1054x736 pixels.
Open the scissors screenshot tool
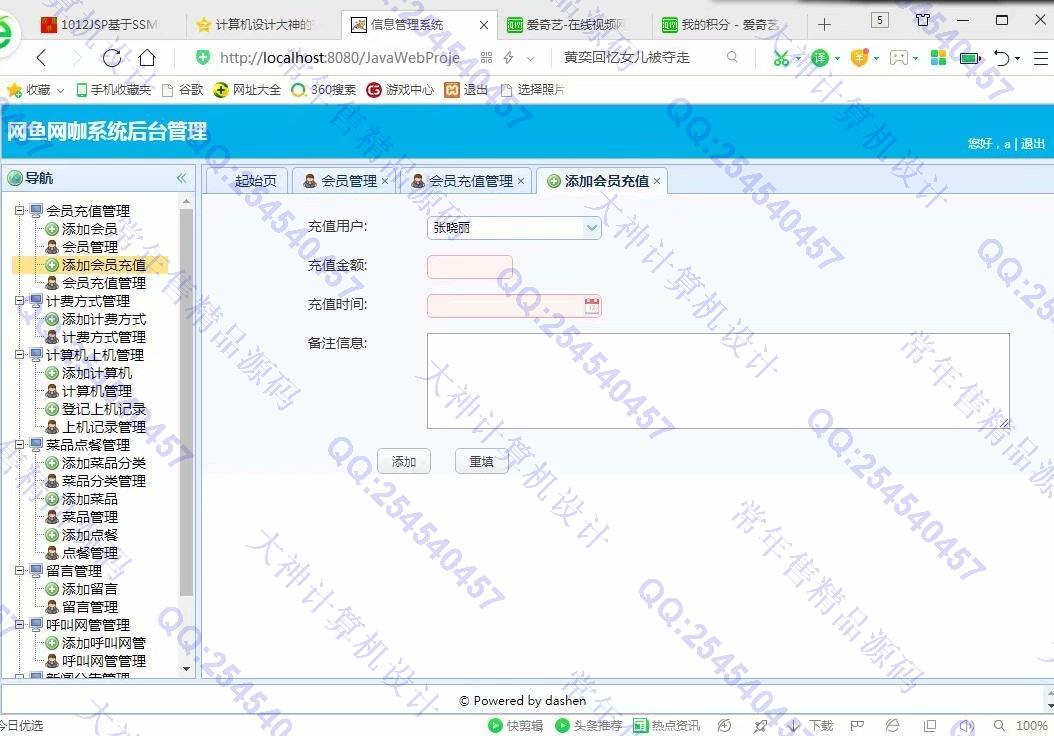coord(781,58)
